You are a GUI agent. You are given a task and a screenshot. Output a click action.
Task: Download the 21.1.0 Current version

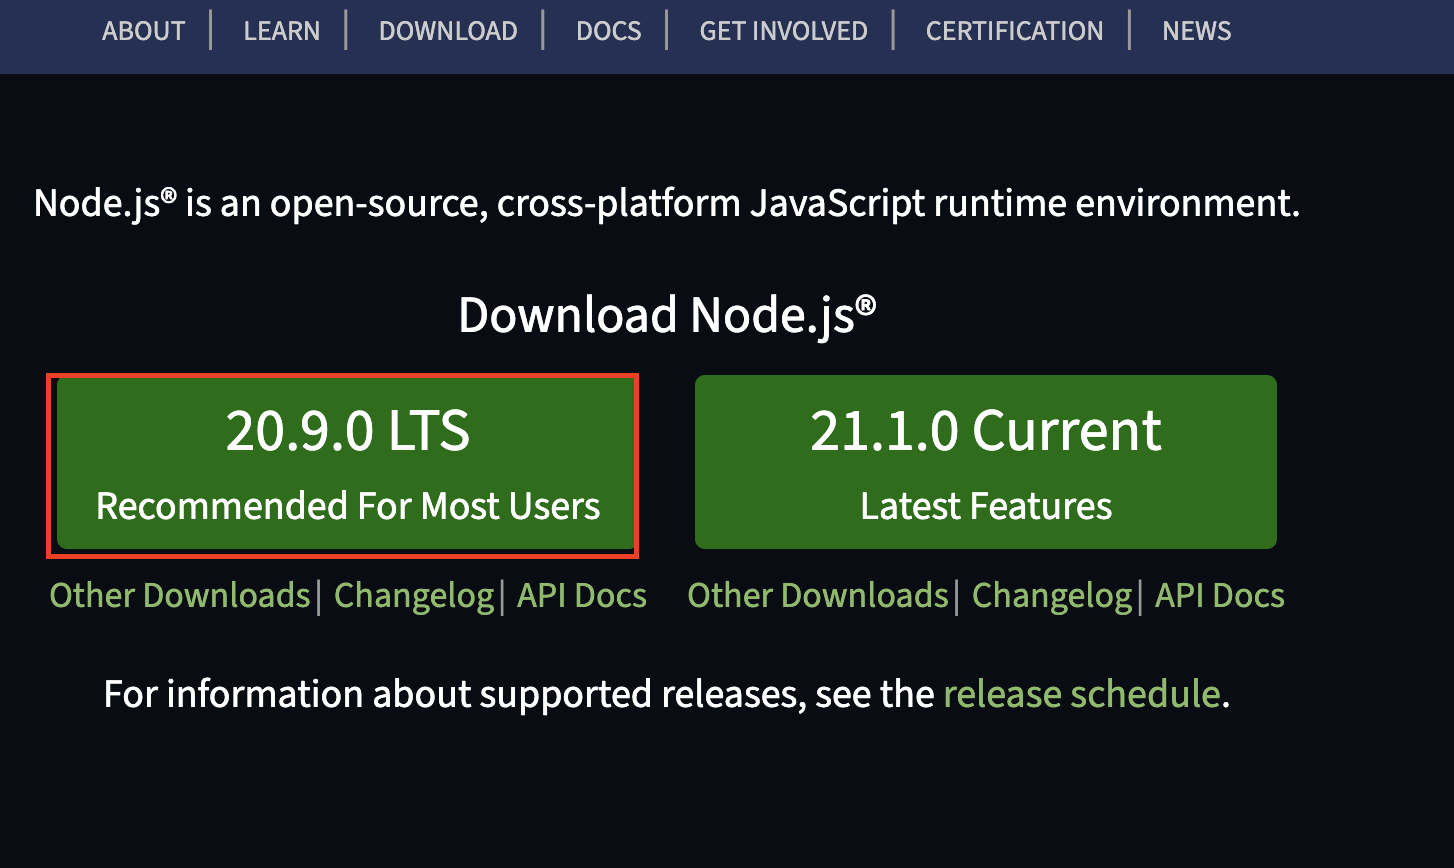[x=986, y=462]
